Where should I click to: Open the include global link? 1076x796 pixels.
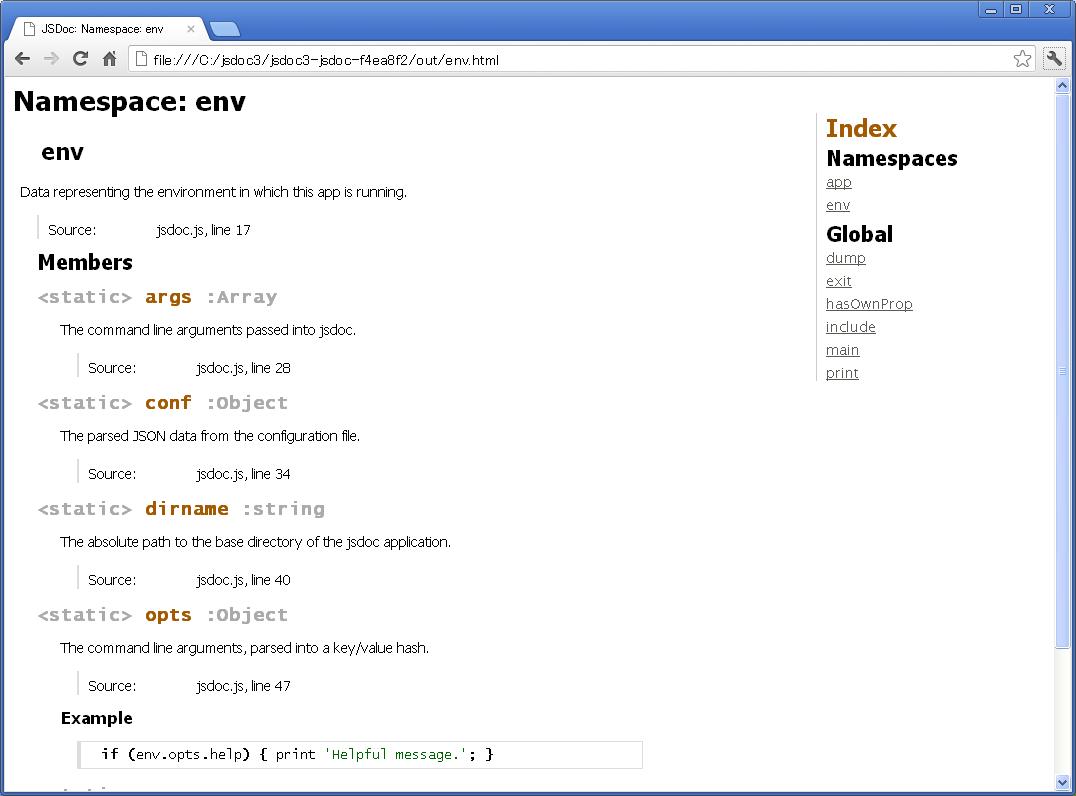click(x=850, y=327)
